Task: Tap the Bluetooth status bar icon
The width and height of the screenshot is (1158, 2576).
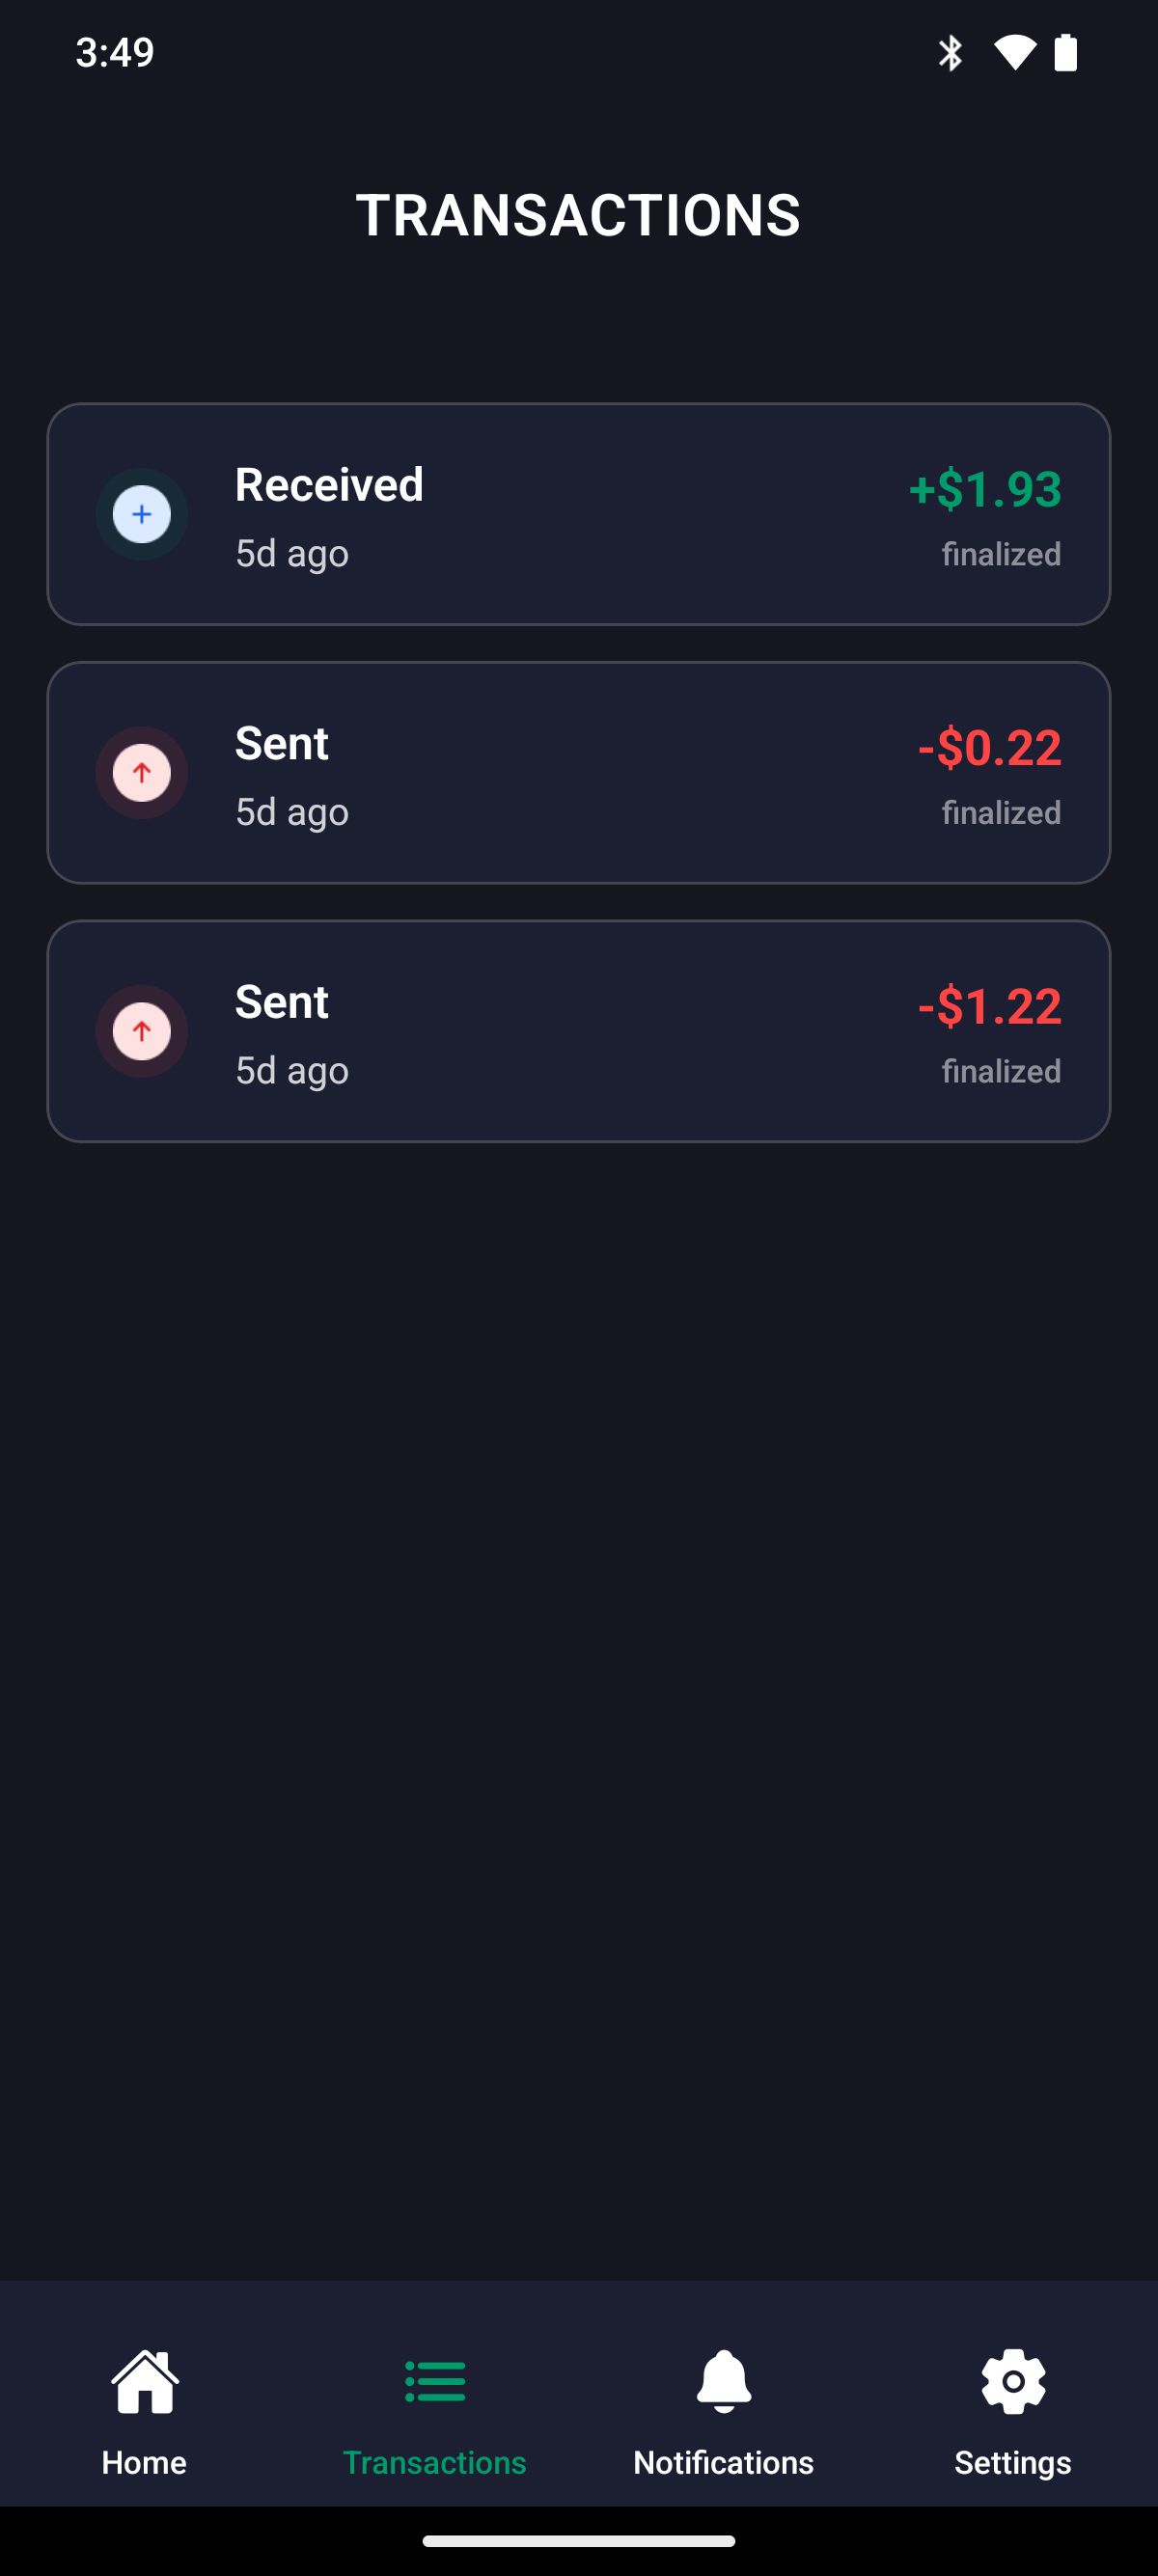Action: click(949, 52)
